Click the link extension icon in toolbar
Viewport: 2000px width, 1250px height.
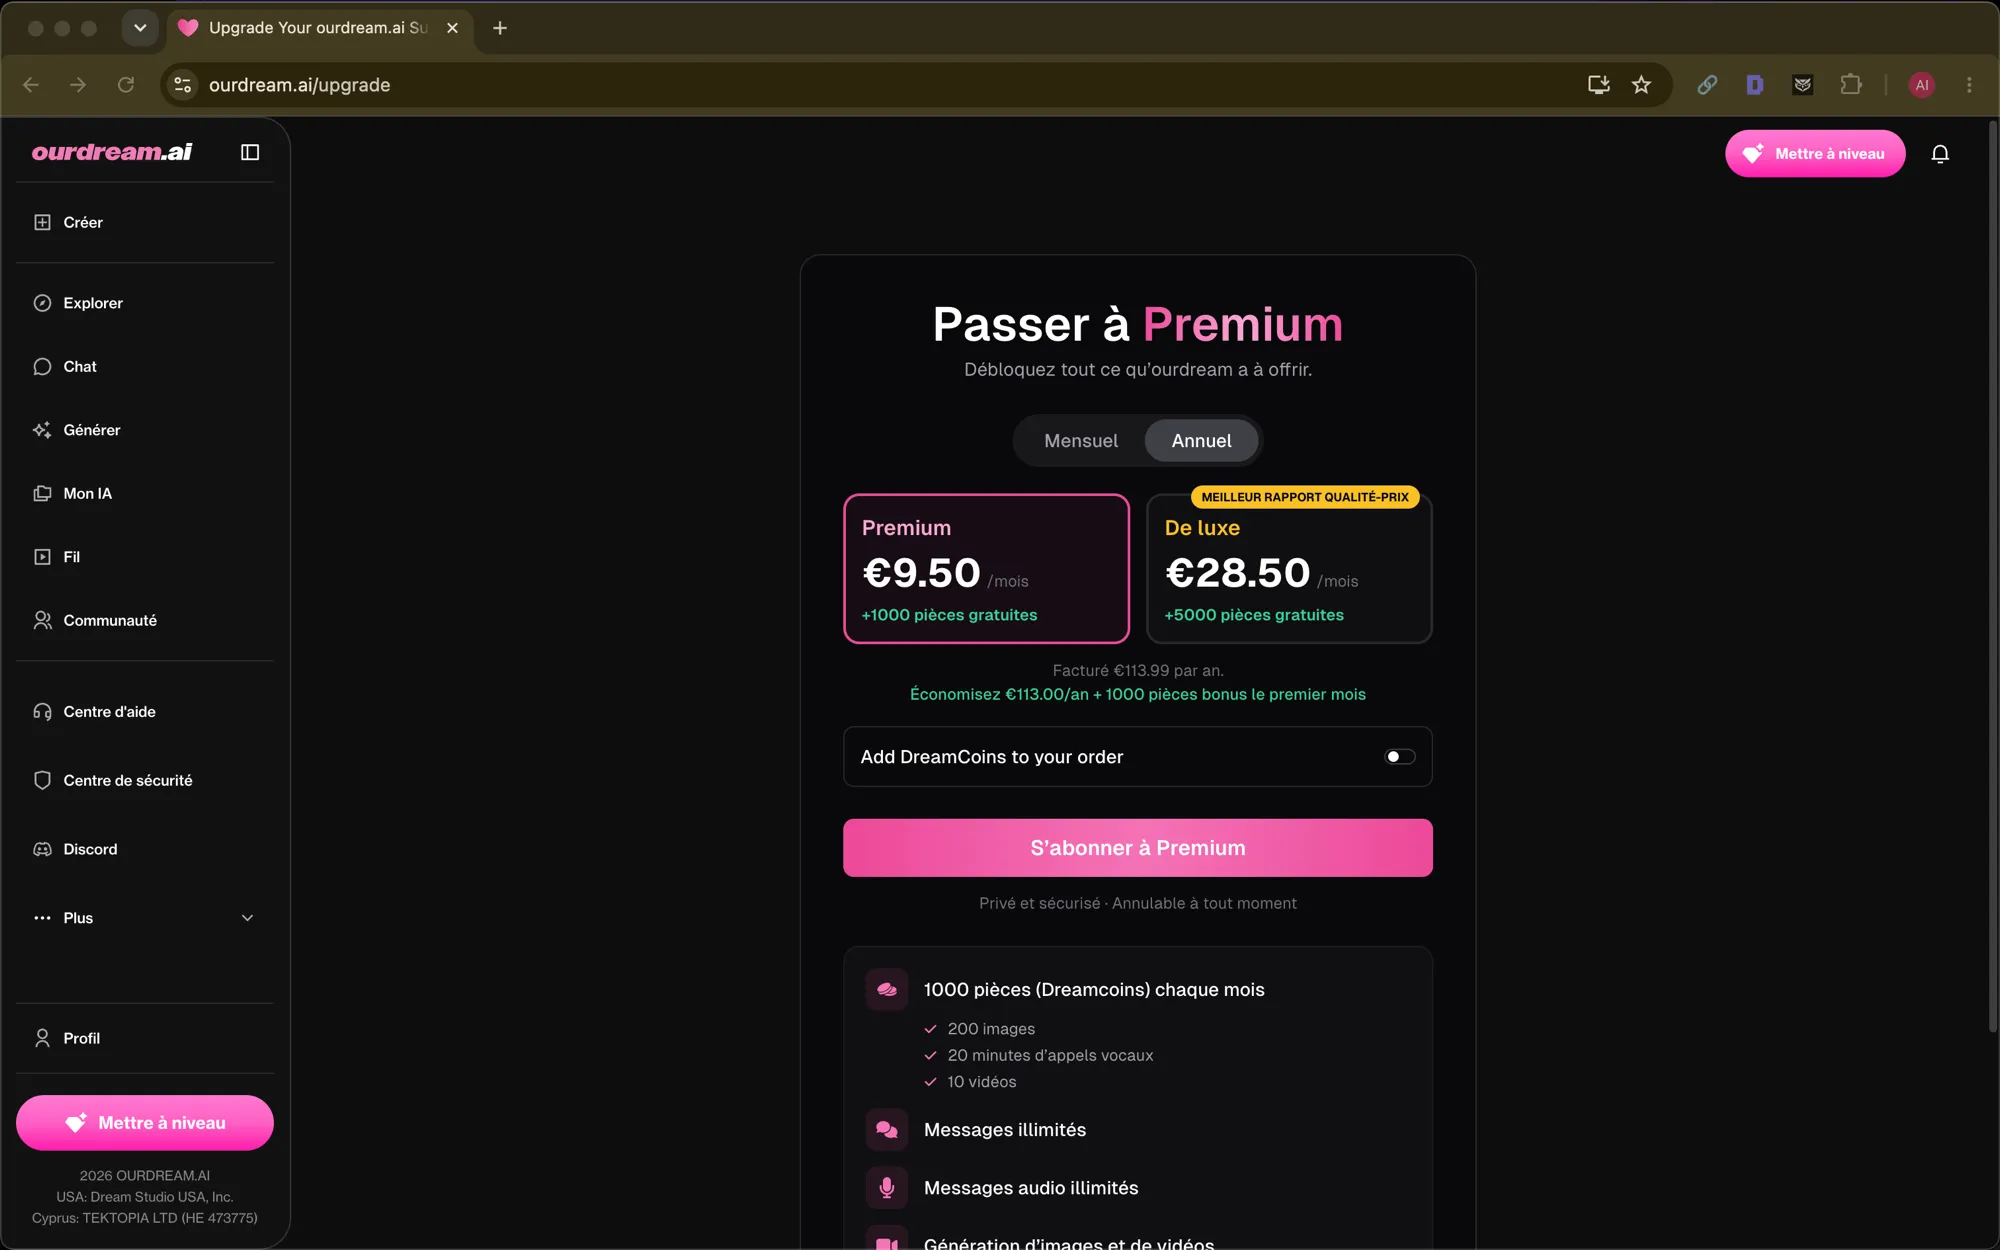[x=1707, y=85]
